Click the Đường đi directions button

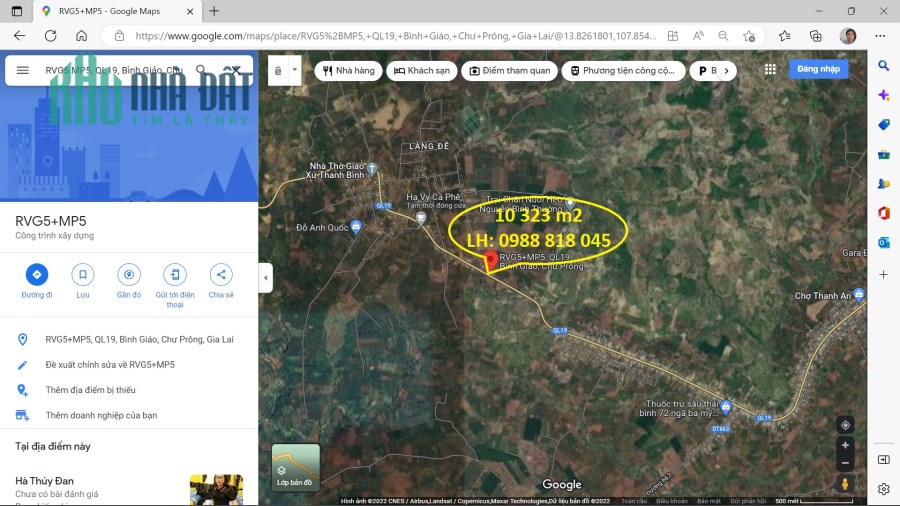point(37,275)
